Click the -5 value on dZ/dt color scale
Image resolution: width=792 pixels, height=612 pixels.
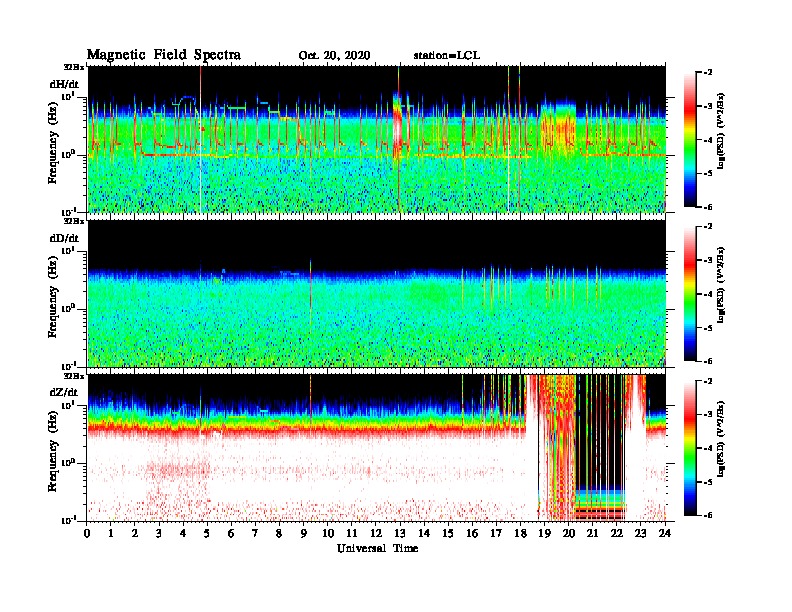(708, 482)
